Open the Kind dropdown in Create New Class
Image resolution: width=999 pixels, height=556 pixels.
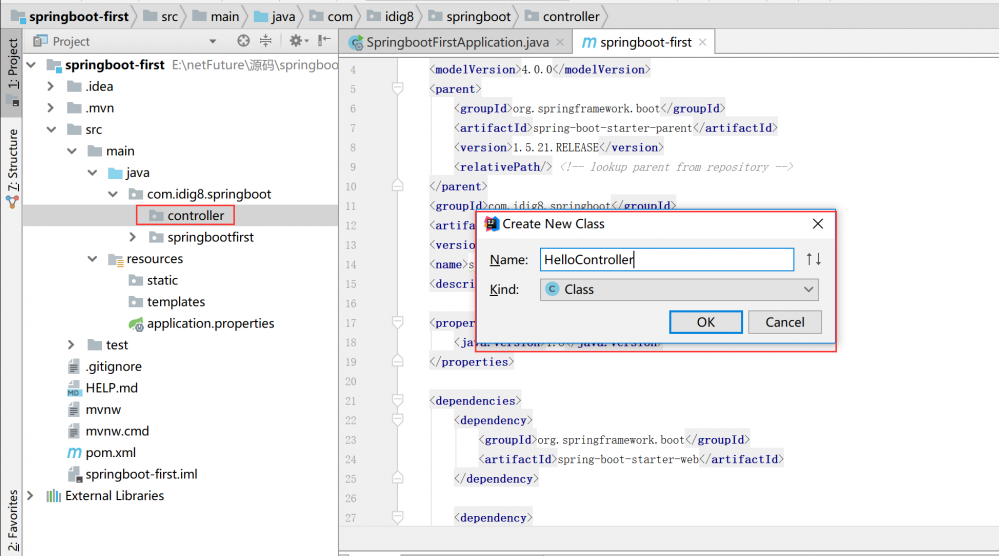coord(679,290)
